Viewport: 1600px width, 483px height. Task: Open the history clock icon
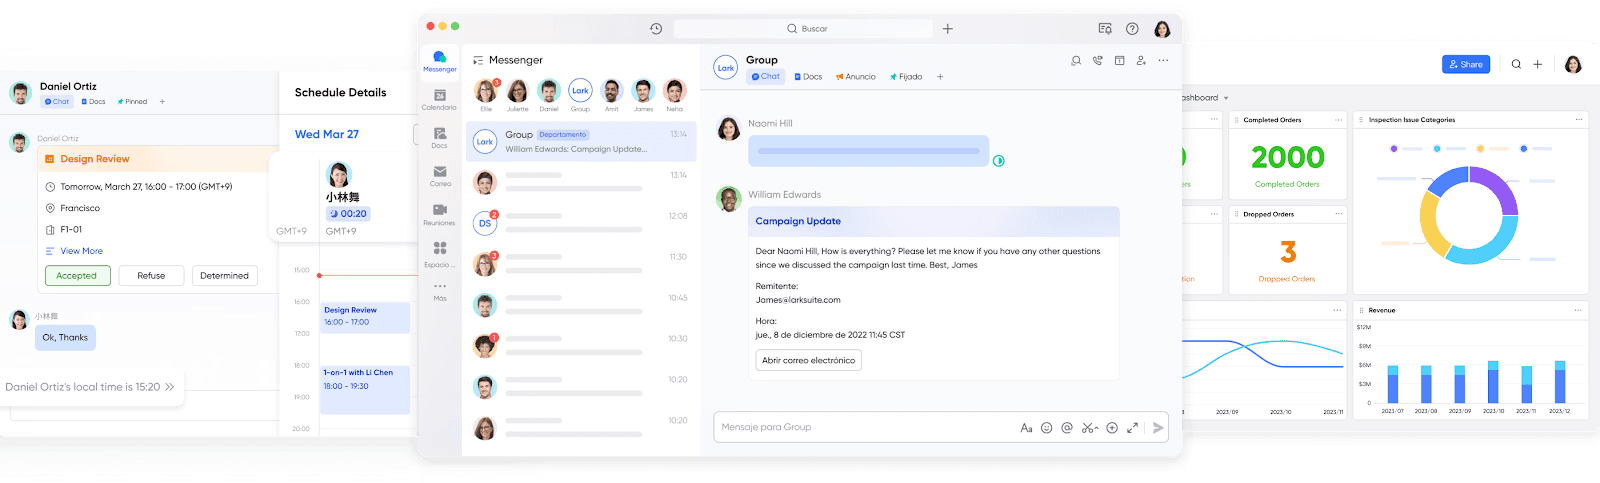(656, 29)
